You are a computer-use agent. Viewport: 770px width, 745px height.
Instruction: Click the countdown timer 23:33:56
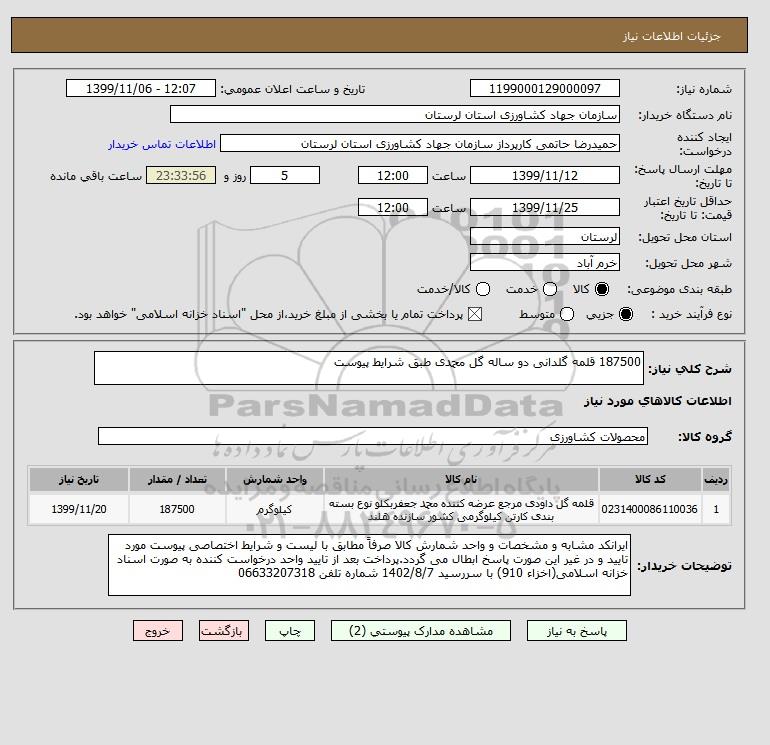181,175
